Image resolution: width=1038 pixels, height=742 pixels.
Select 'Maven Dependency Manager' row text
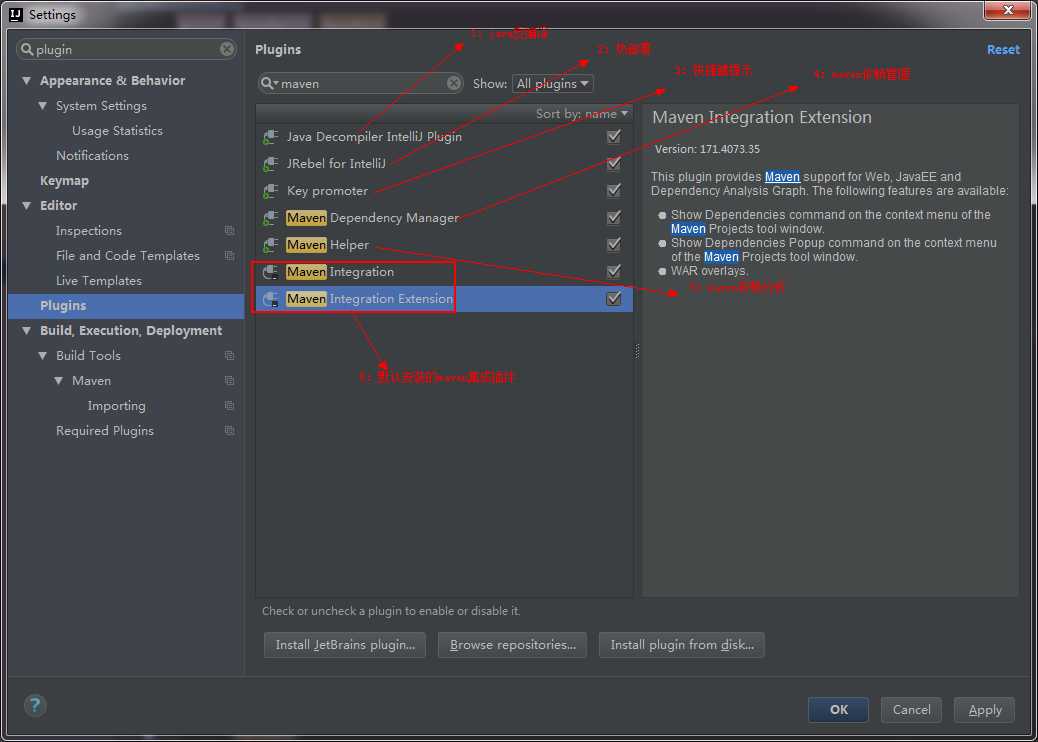point(373,218)
